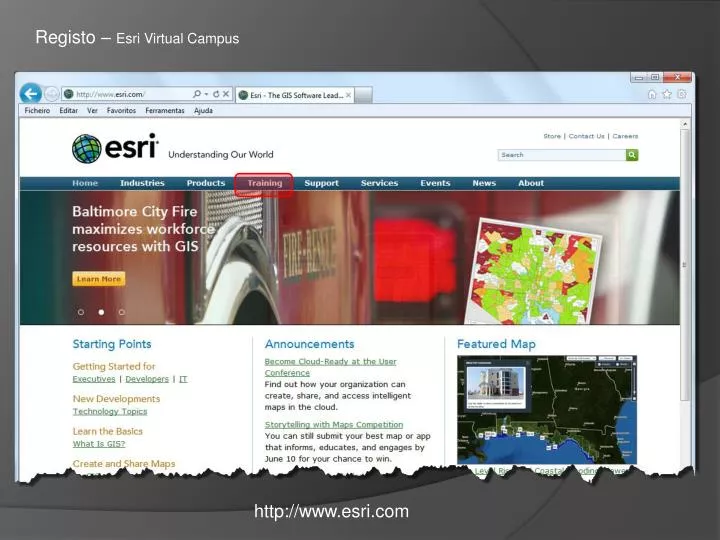
Task: Open Storytelling with Maps Competition link
Action: click(x=334, y=425)
